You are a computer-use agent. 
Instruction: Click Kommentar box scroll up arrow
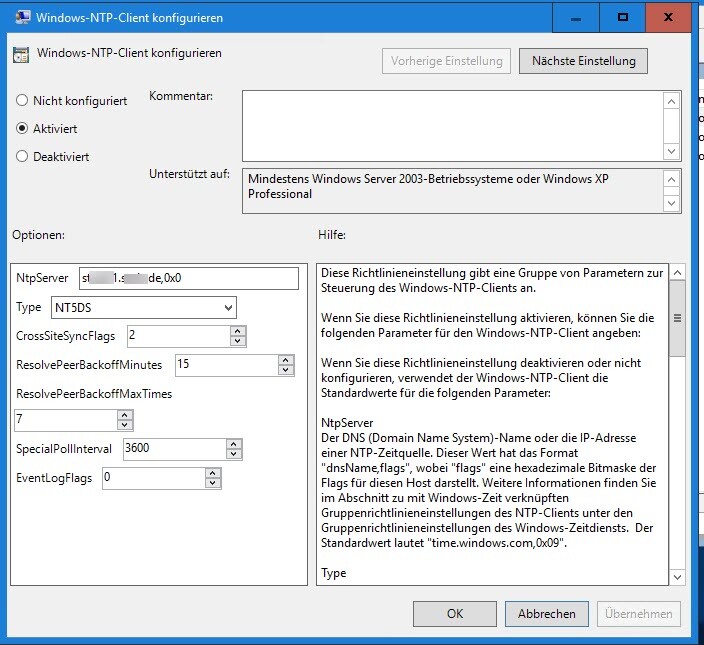pos(671,101)
